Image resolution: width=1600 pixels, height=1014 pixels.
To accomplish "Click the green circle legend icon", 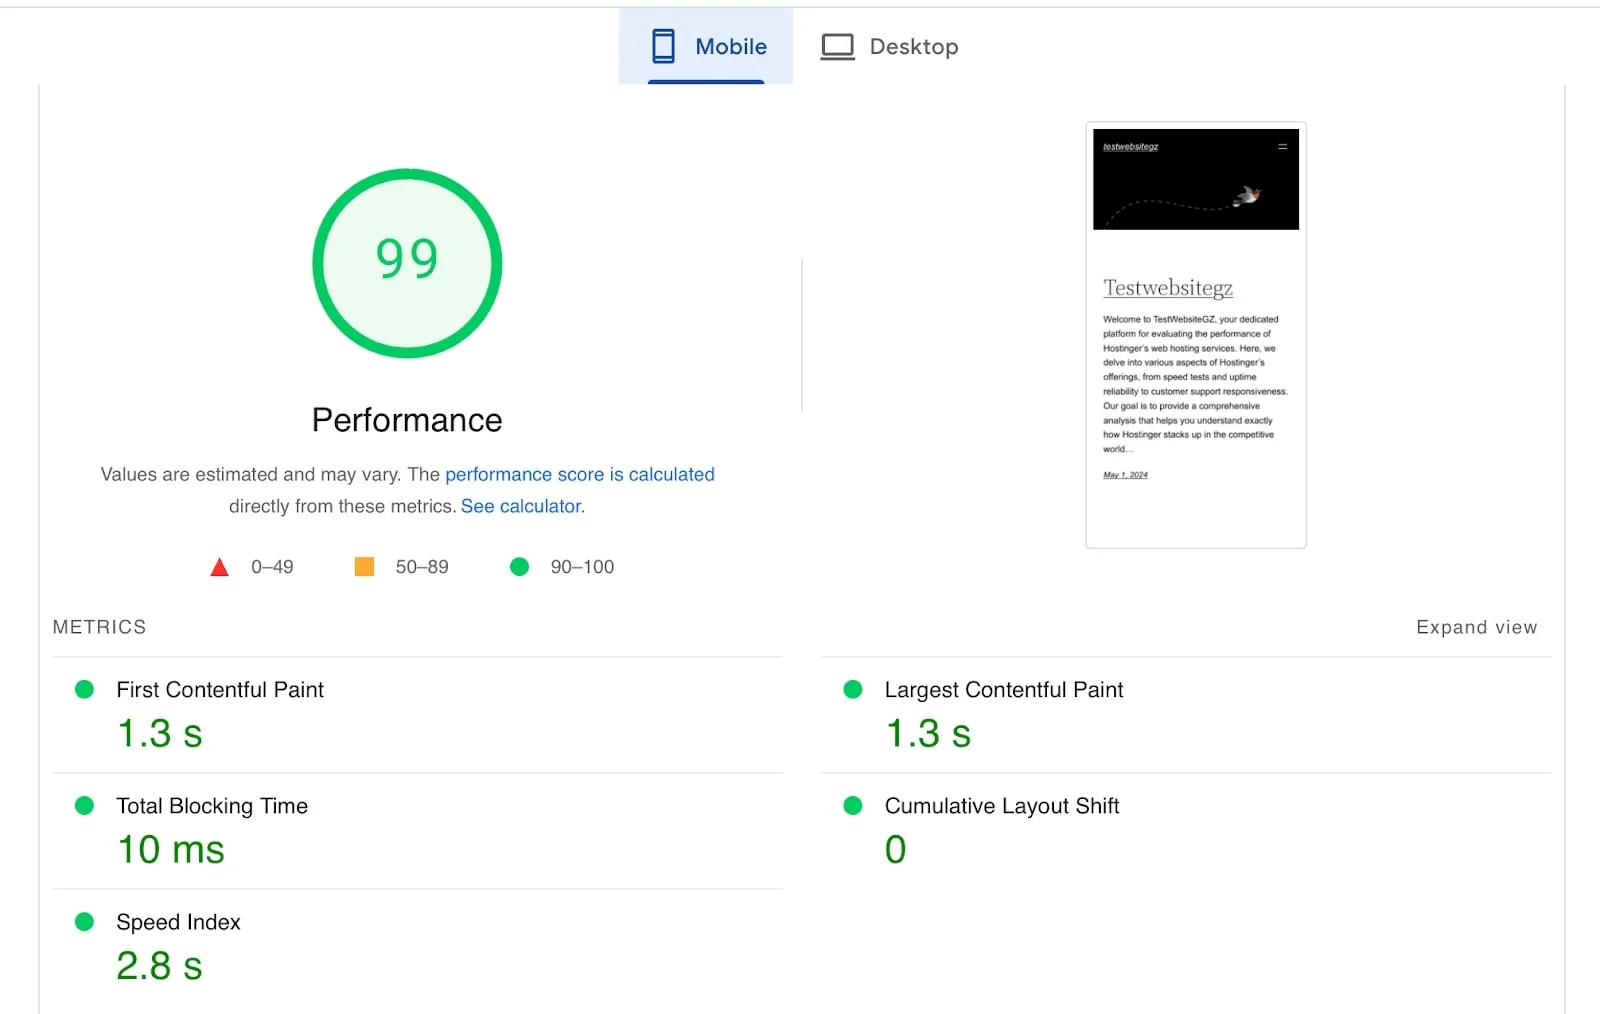I will (519, 566).
